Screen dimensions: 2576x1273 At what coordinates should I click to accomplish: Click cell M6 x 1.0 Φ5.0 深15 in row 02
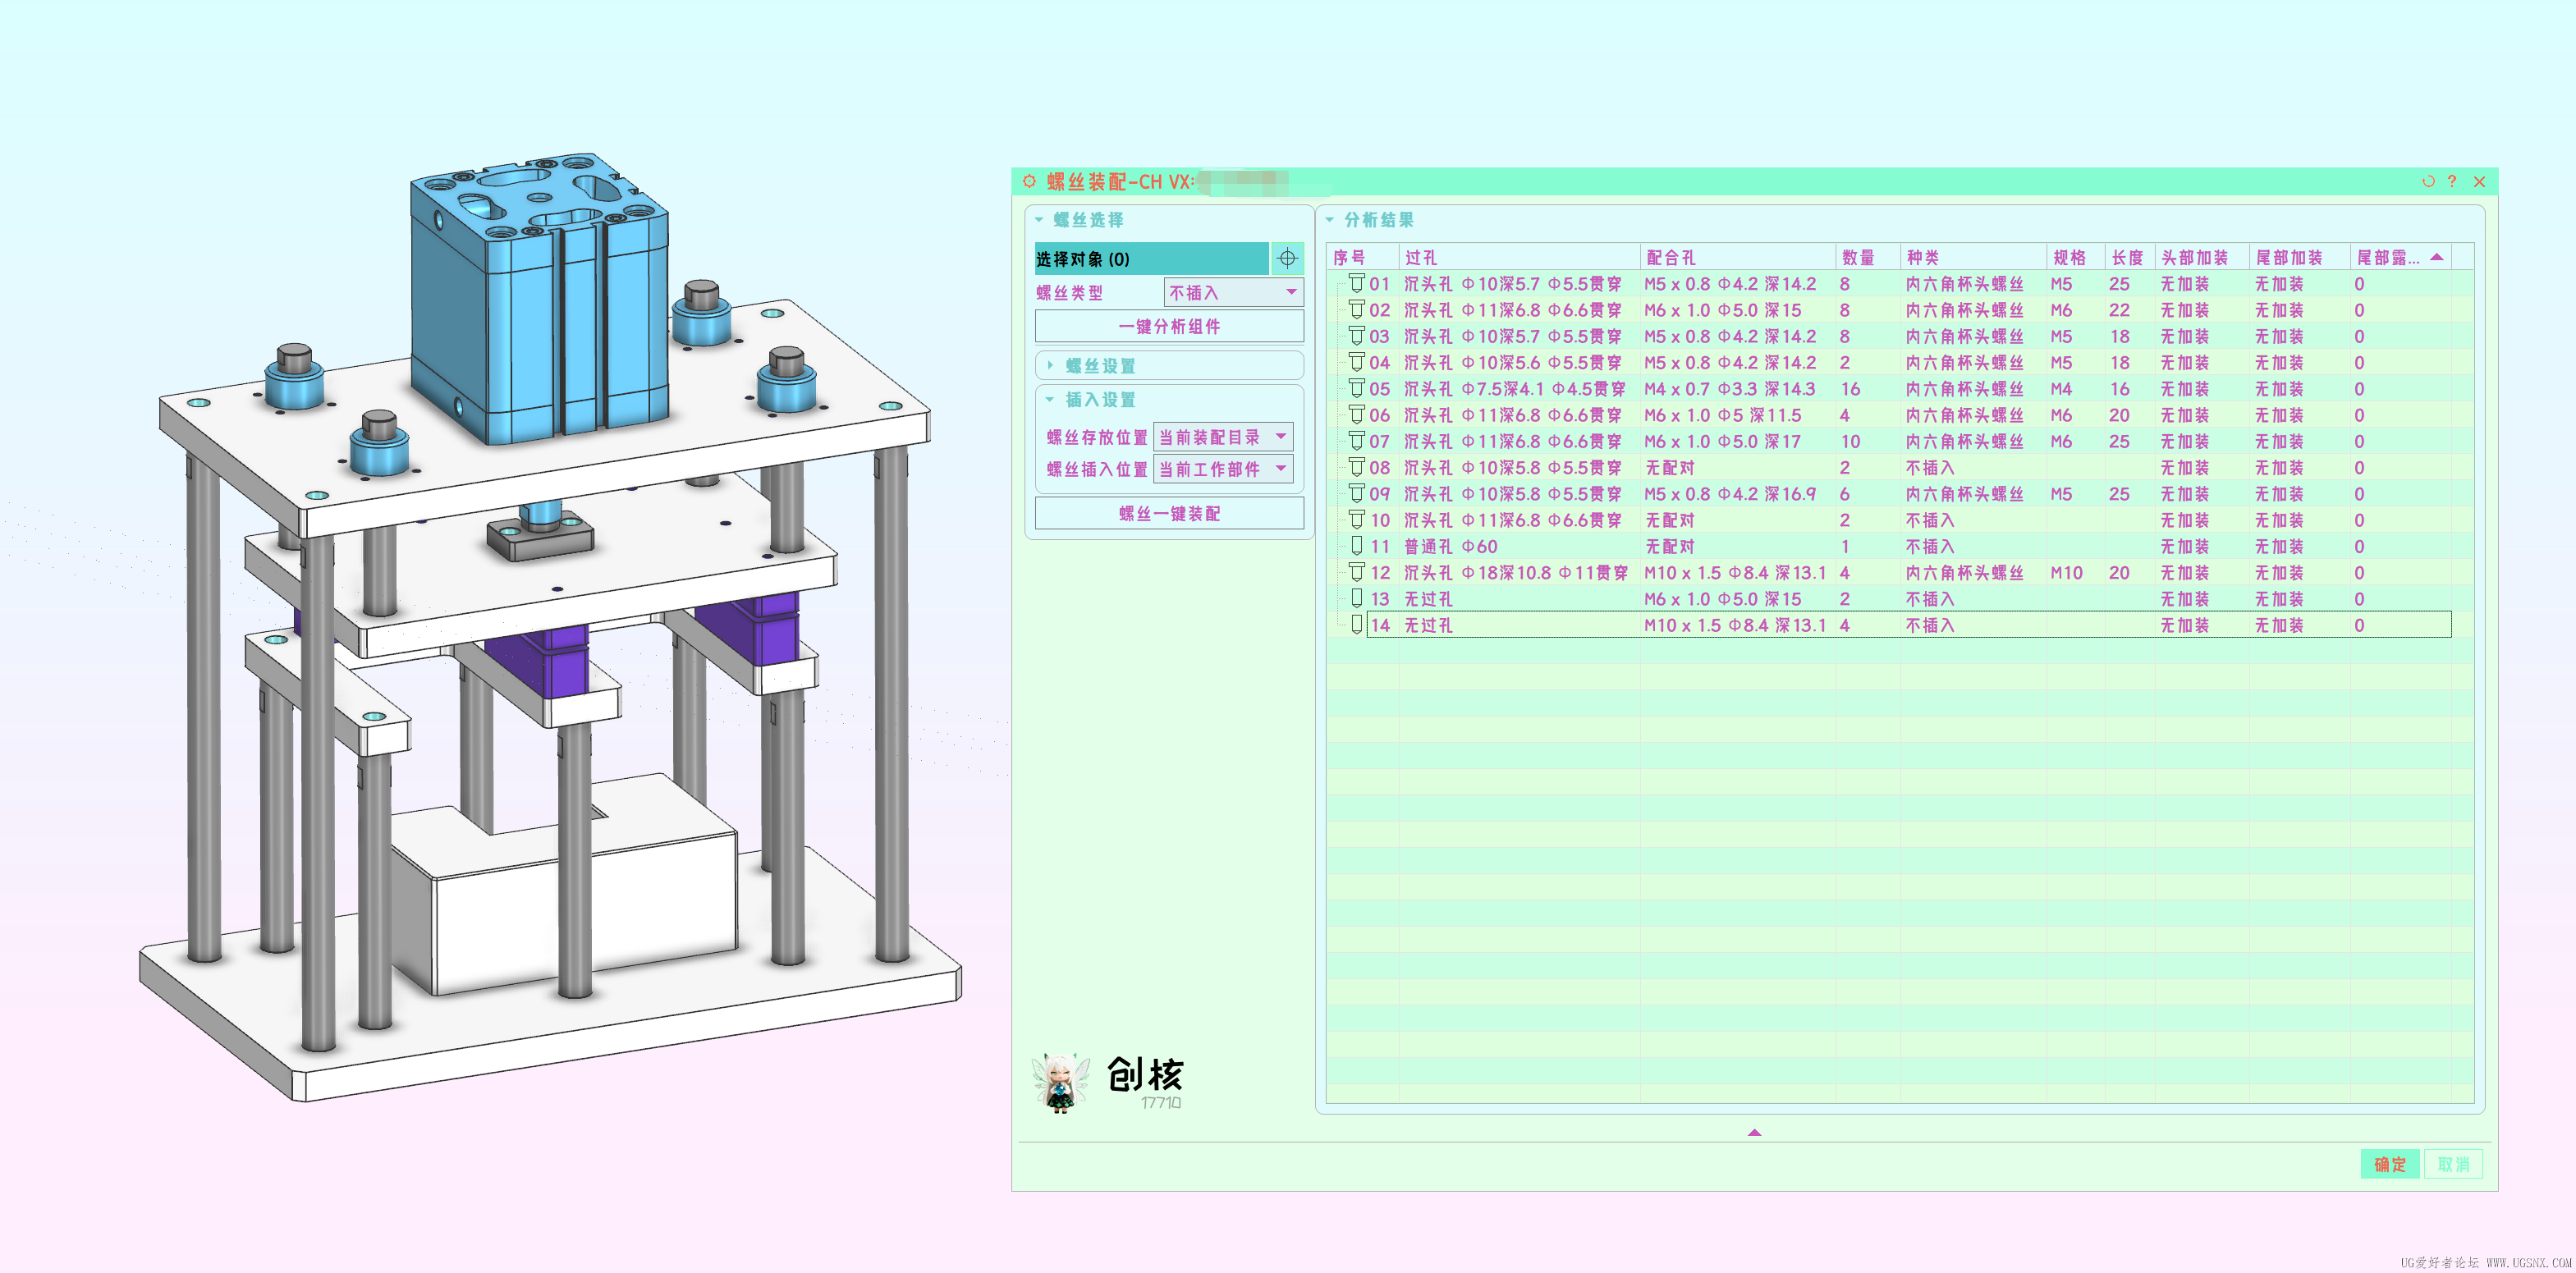pyautogui.click(x=1723, y=309)
